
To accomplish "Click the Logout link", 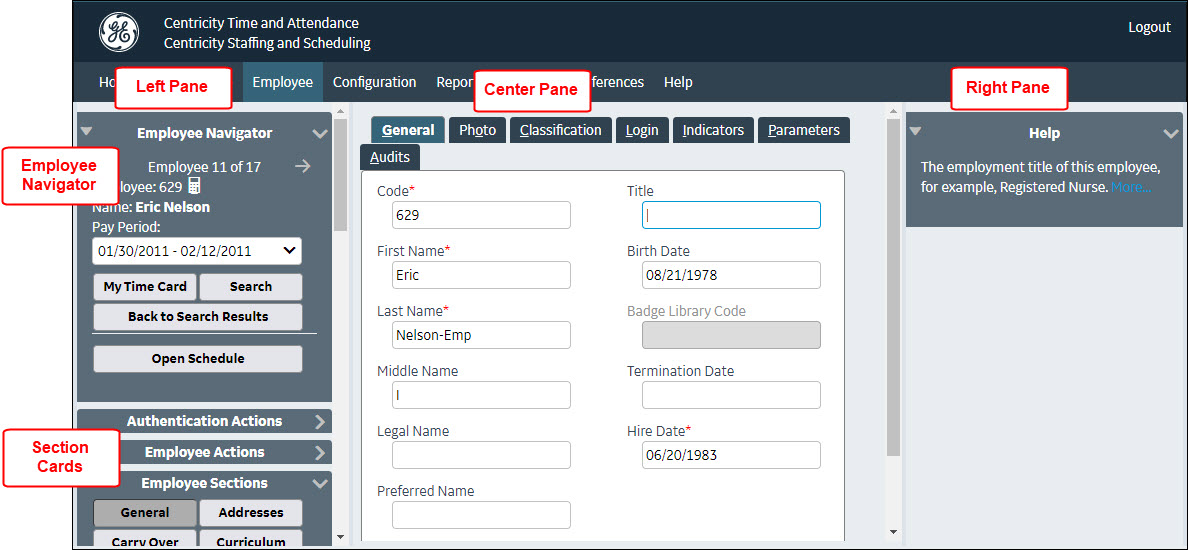I will click(x=1149, y=27).
